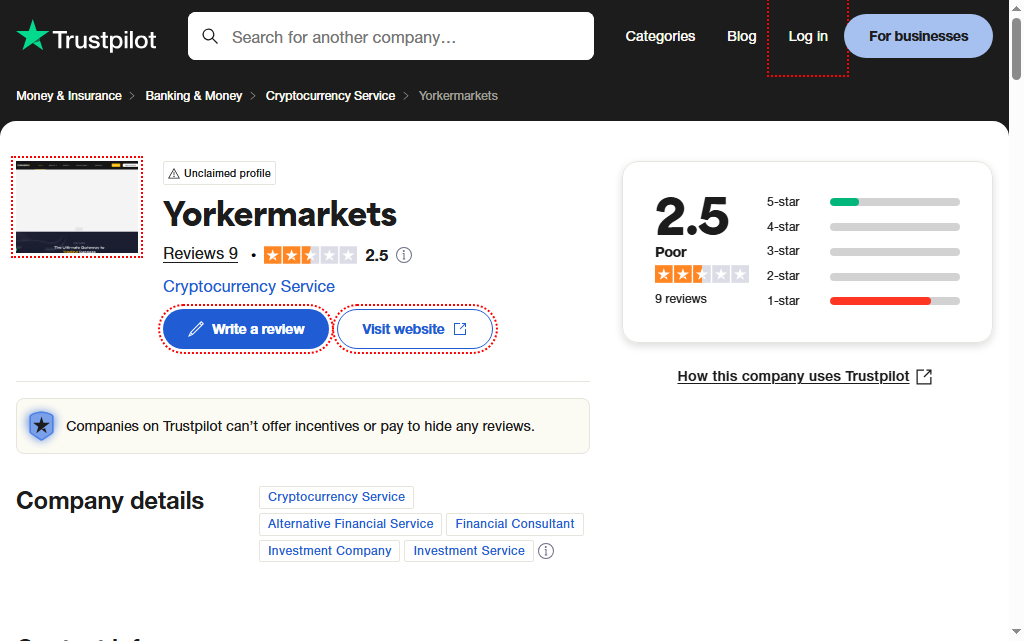Open Cryptocurrency Service breadcrumb
Viewport: 1024px width, 641px height.
click(330, 96)
